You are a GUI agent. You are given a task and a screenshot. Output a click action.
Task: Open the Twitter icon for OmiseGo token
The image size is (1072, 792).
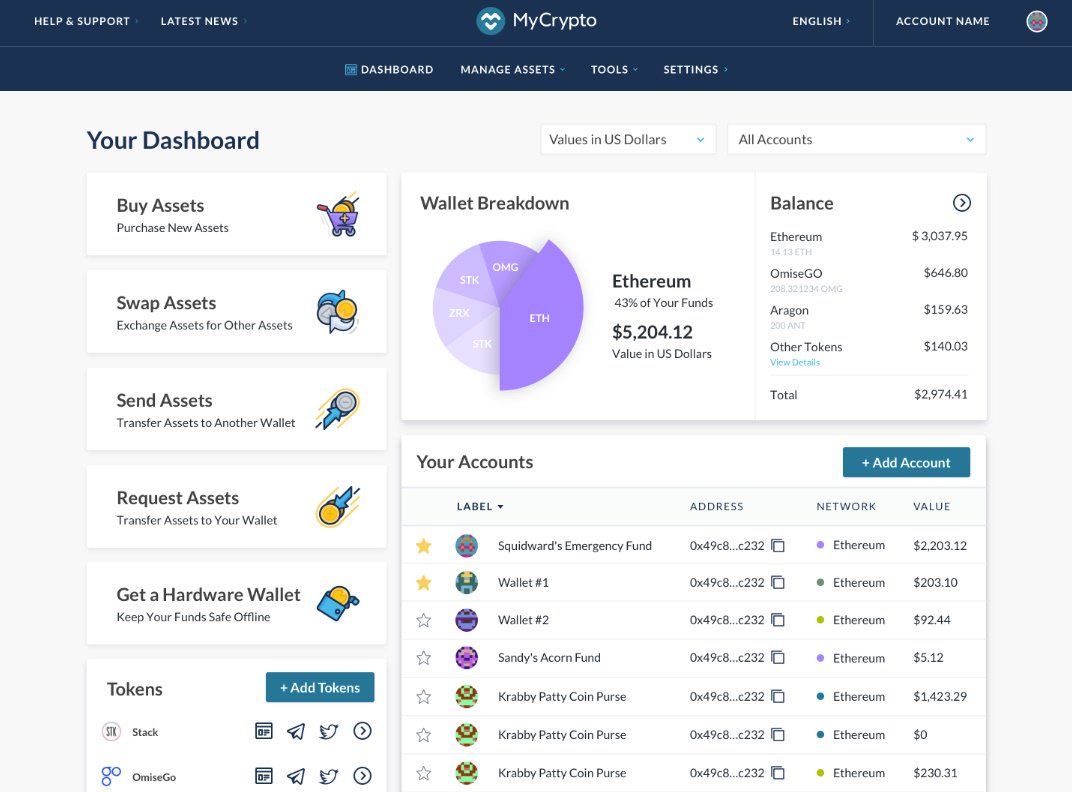click(329, 776)
